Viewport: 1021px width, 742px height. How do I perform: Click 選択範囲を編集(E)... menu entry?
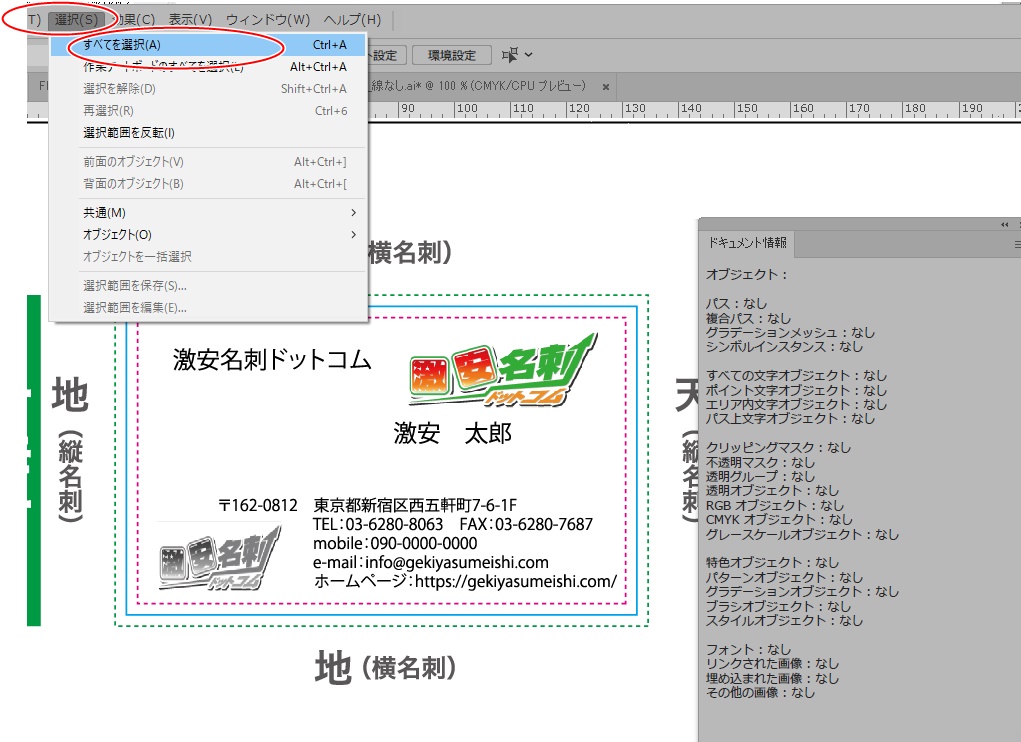point(208,308)
